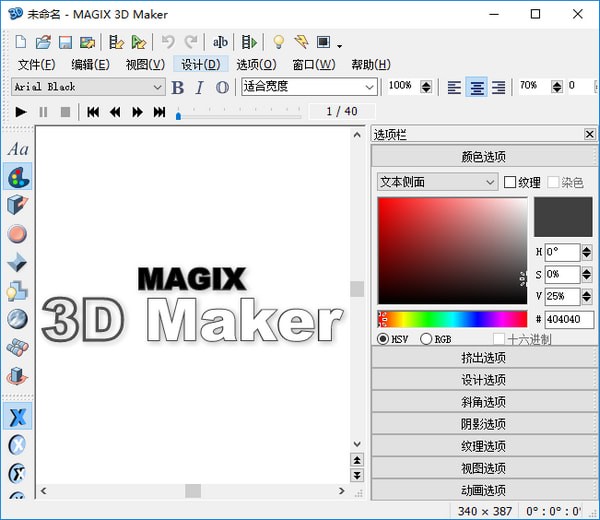Screen dimensions: 600x520
Task: Click the filmstrip export animation icon
Action: click(x=249, y=42)
